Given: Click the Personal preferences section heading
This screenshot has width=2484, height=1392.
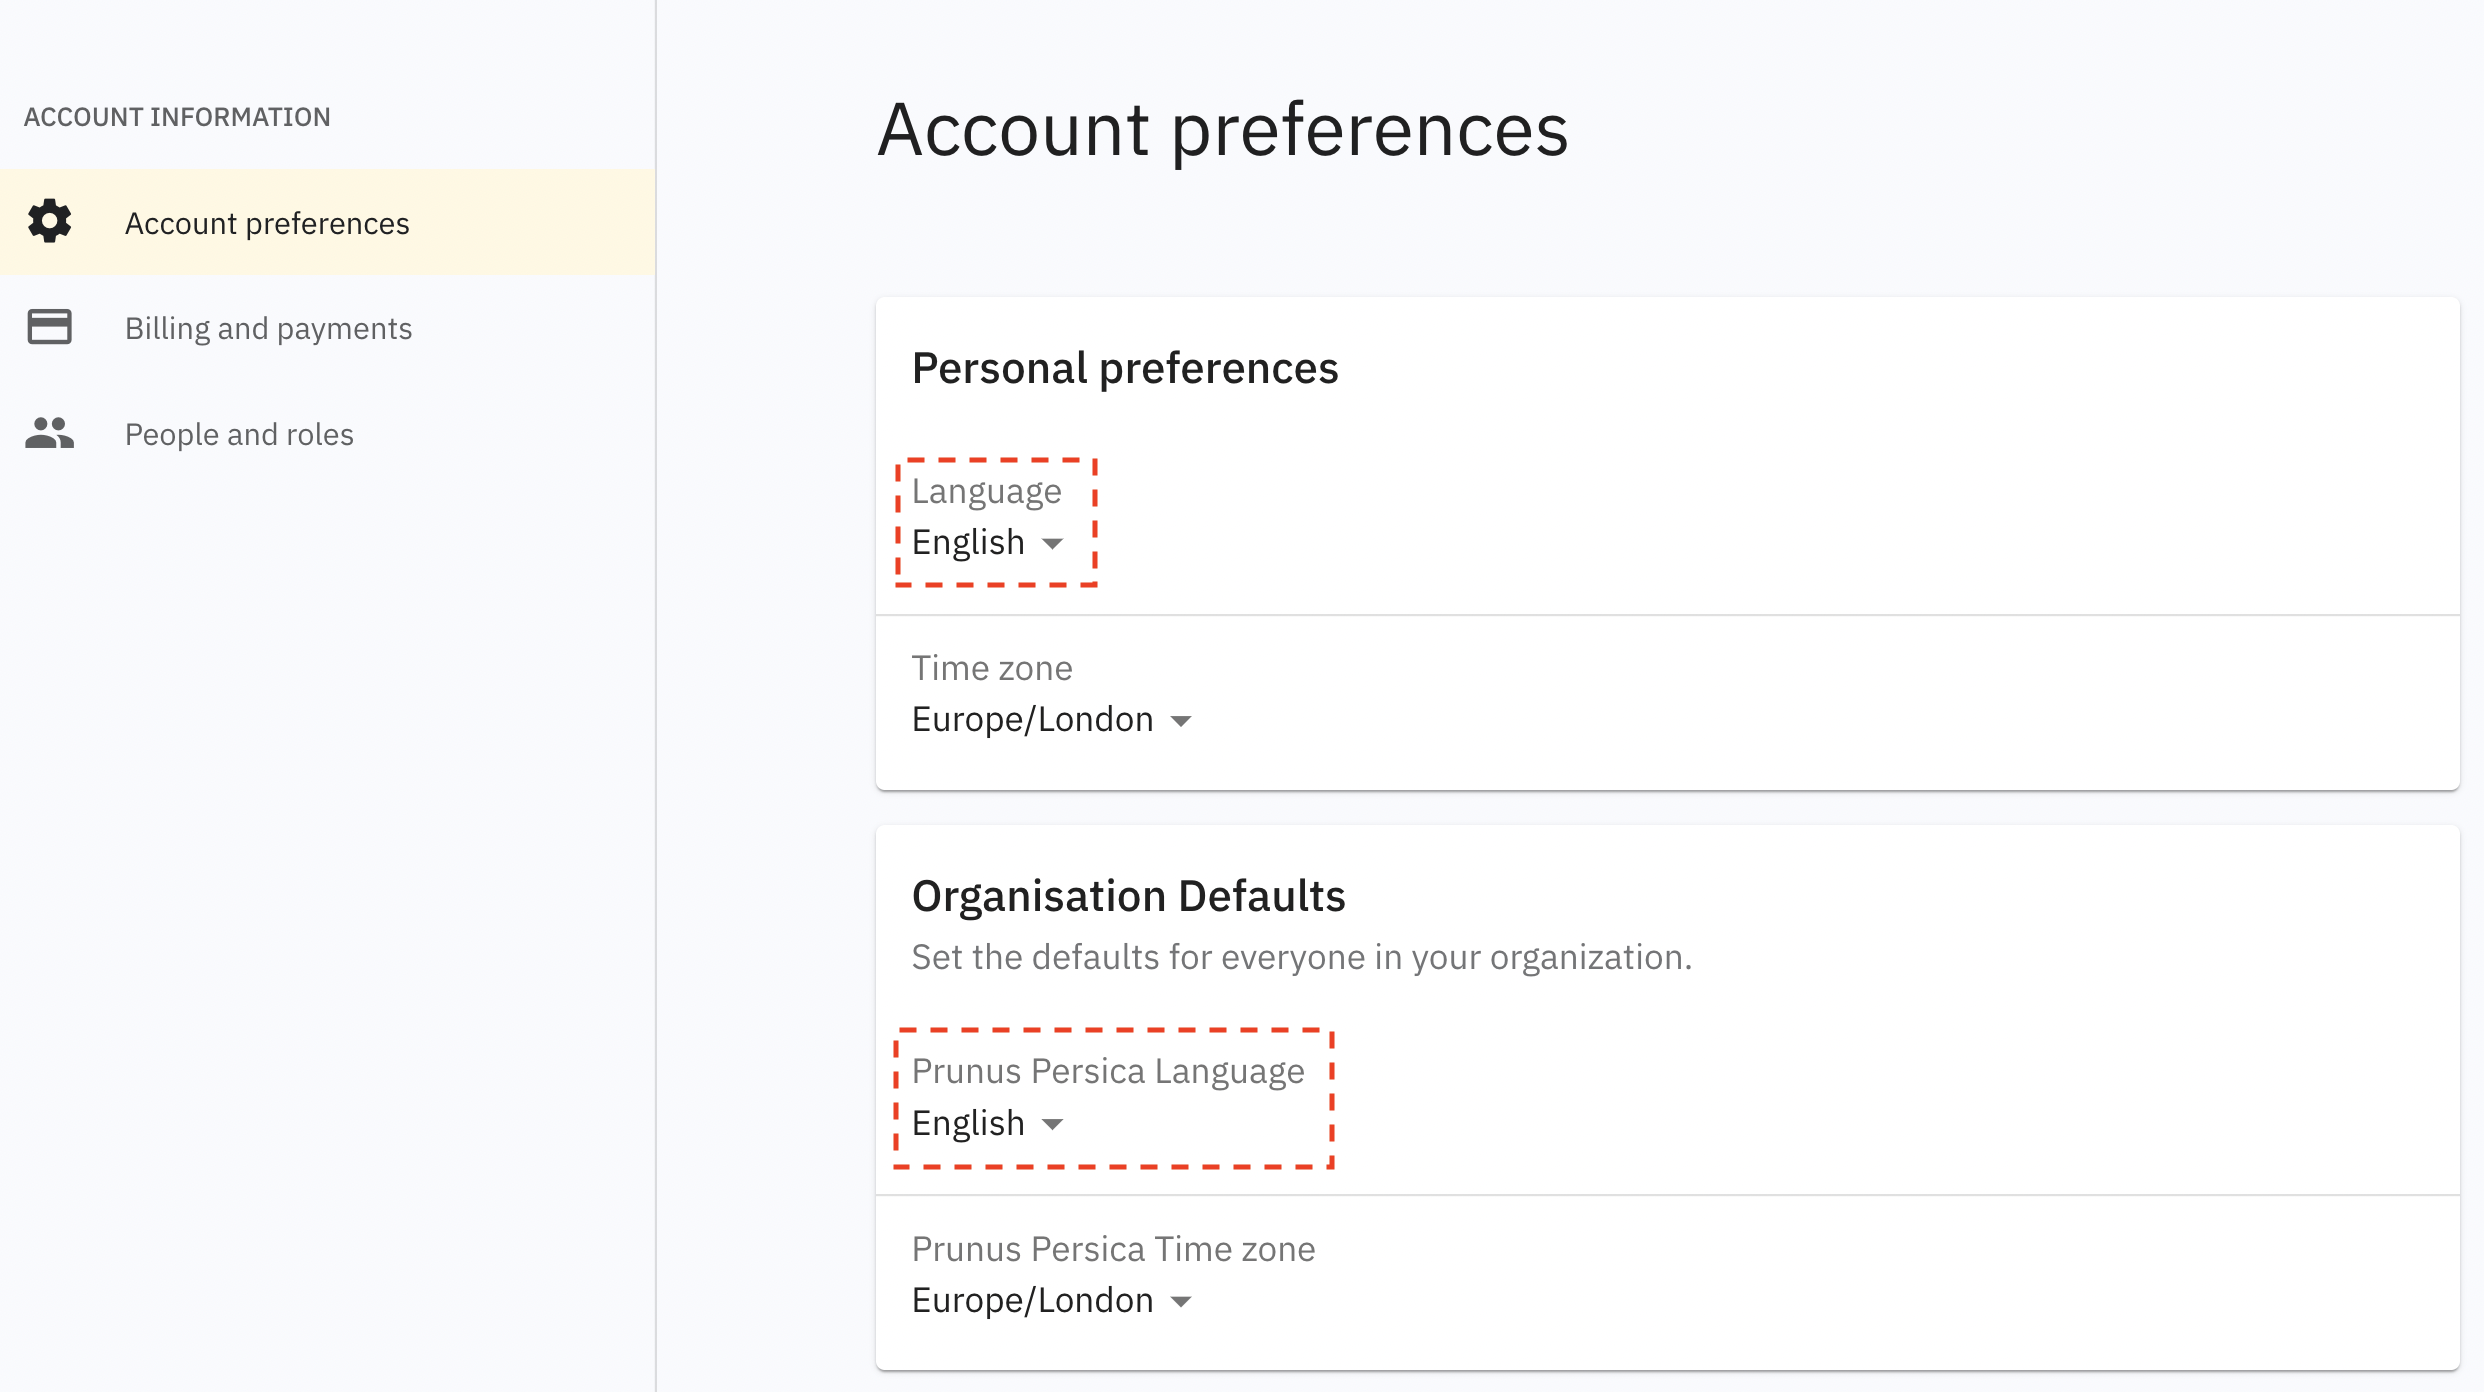Looking at the screenshot, I should (1125, 368).
